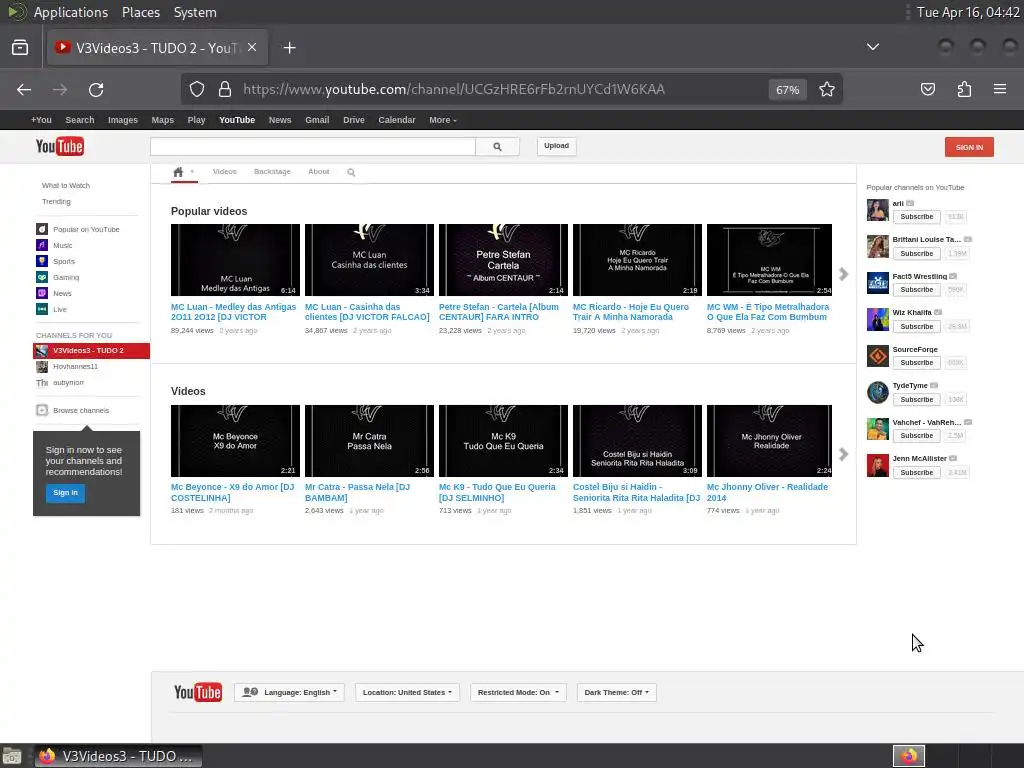Click the Firefox View icon
This screenshot has width=1024, height=768.
point(20,48)
